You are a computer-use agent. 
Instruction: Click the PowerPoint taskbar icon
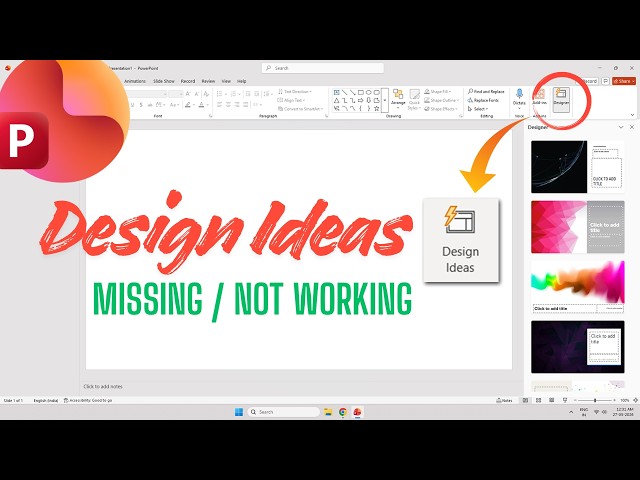click(358, 412)
